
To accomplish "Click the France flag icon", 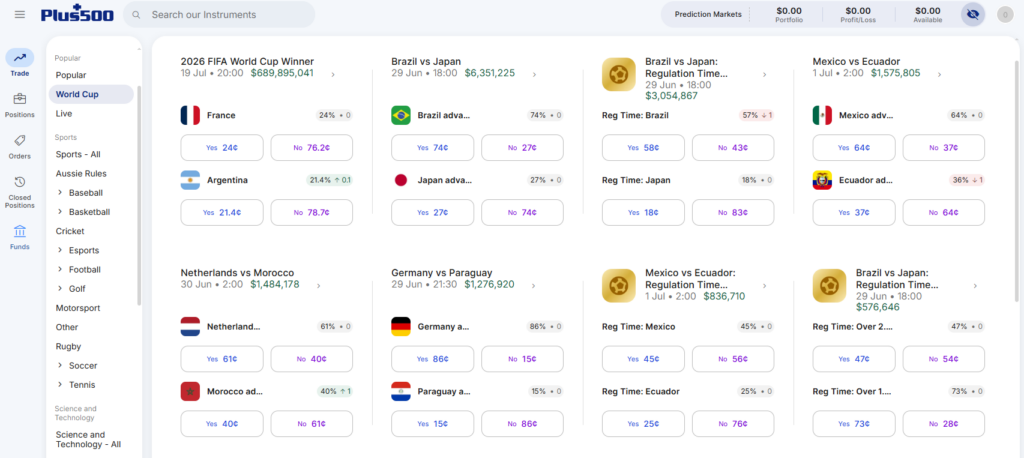I will tap(190, 116).
